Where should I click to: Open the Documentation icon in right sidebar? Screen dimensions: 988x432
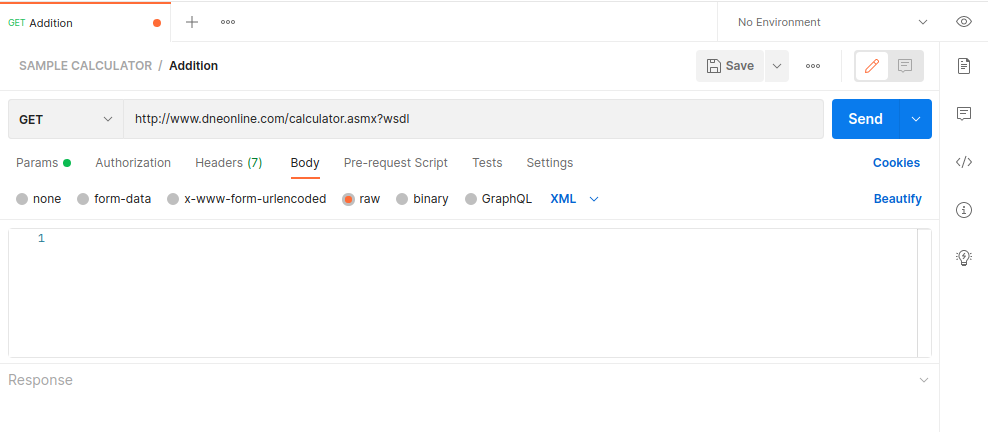963,66
